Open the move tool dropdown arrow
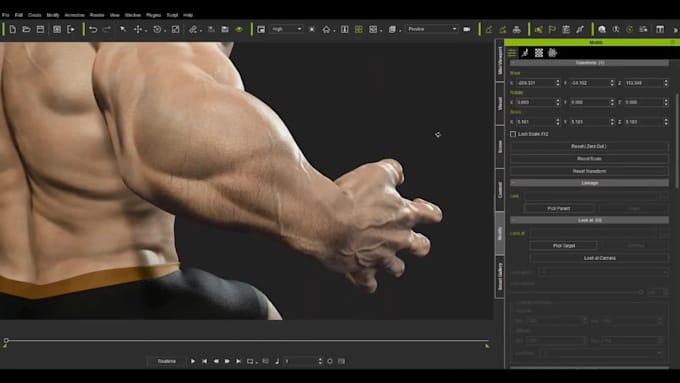 click(146, 31)
